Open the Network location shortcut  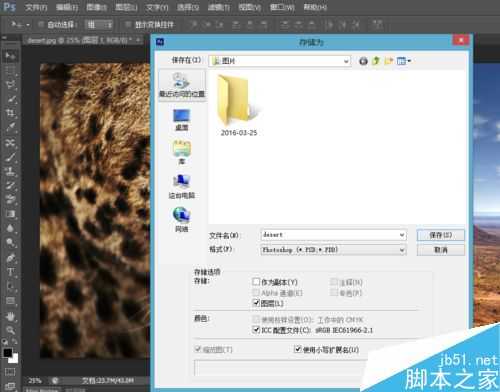tap(182, 220)
